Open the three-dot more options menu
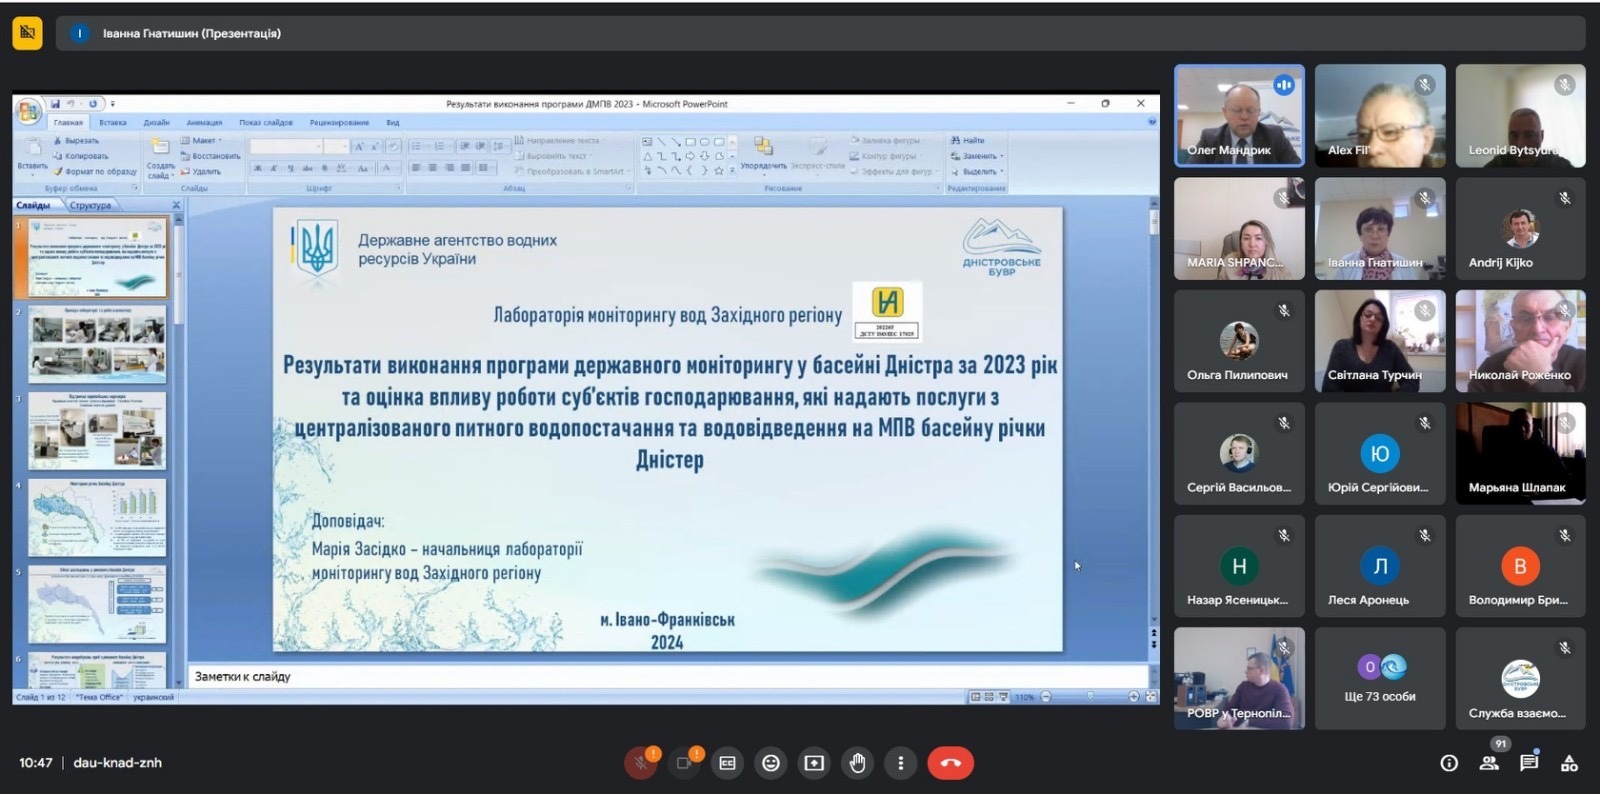The height and width of the screenshot is (794, 1600). (x=900, y=763)
